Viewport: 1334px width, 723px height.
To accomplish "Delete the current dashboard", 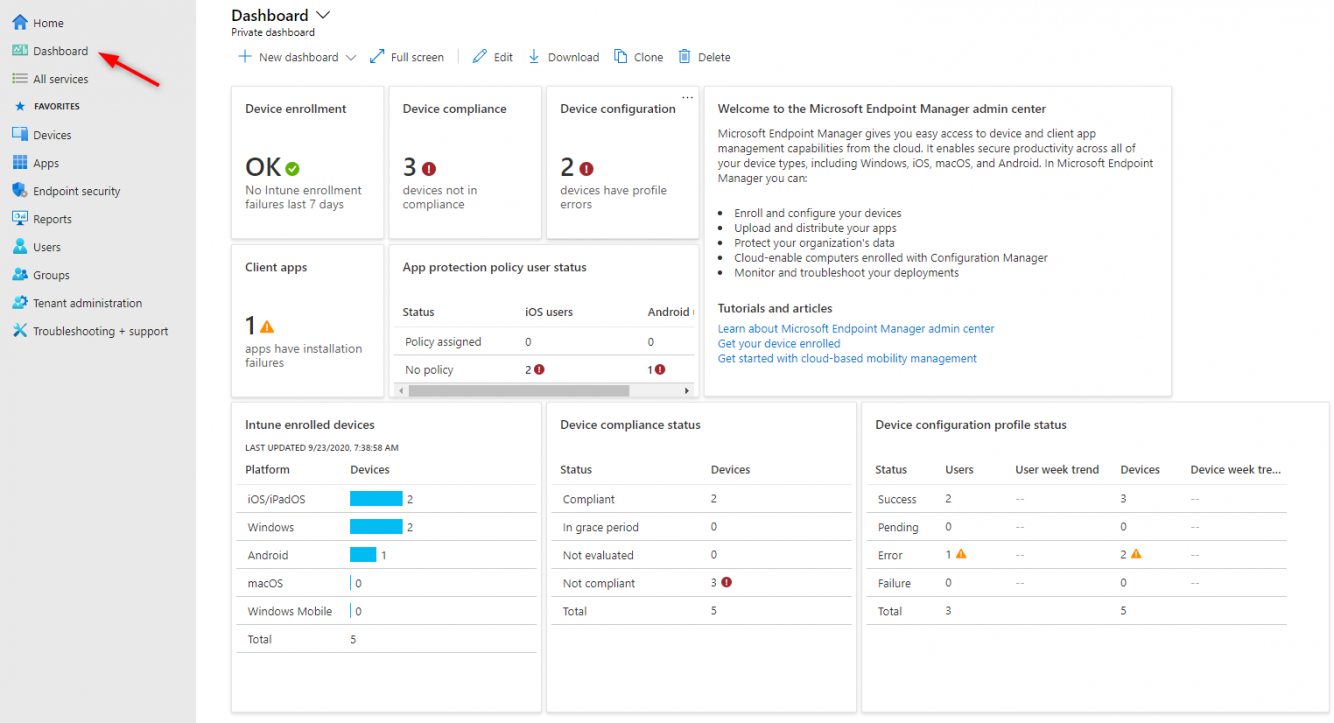I will 704,57.
